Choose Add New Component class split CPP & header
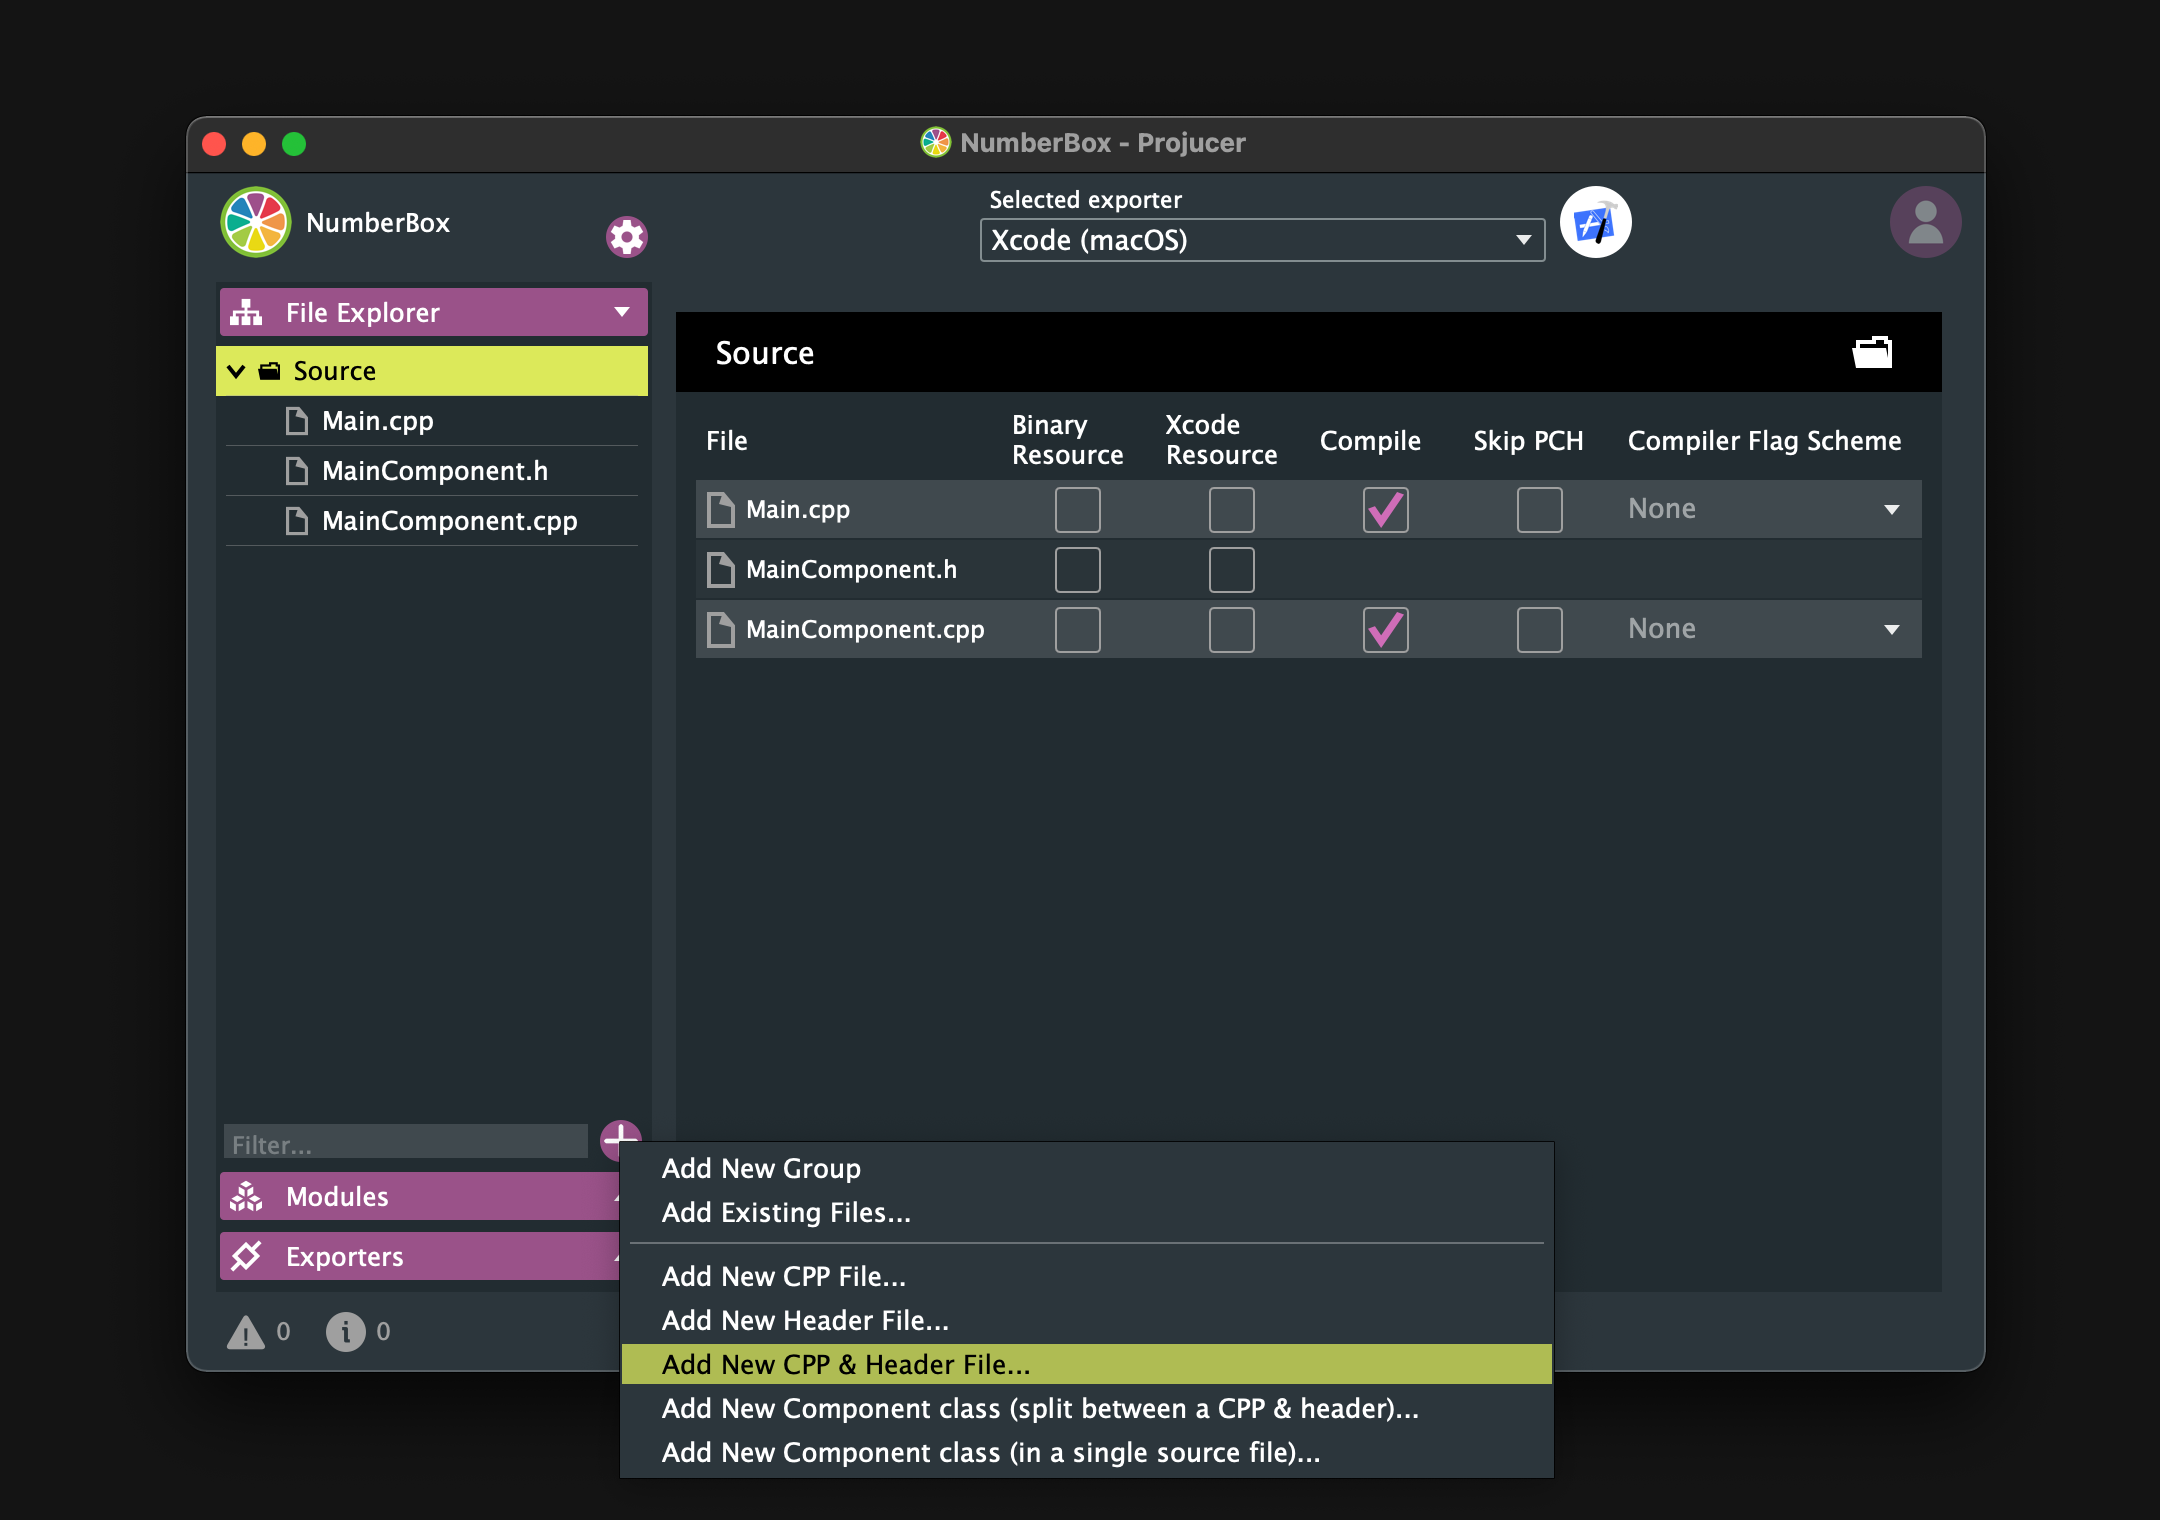This screenshot has width=2160, height=1520. [1087, 1408]
